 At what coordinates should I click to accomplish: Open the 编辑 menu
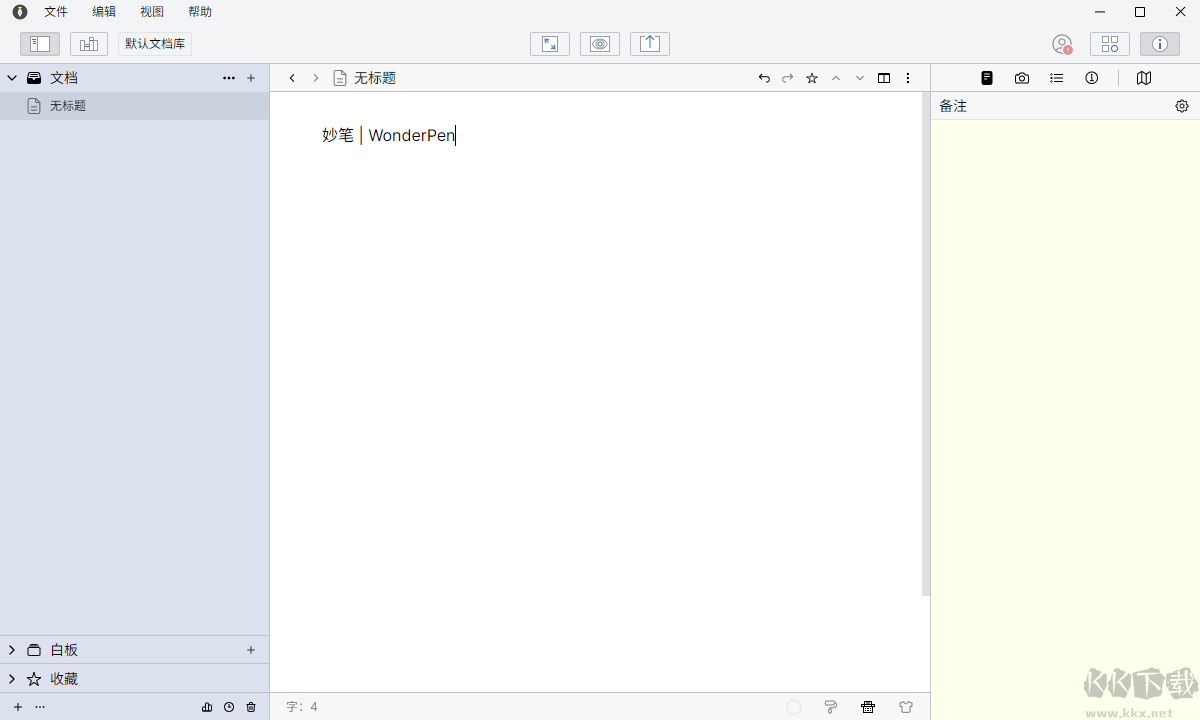pos(104,12)
